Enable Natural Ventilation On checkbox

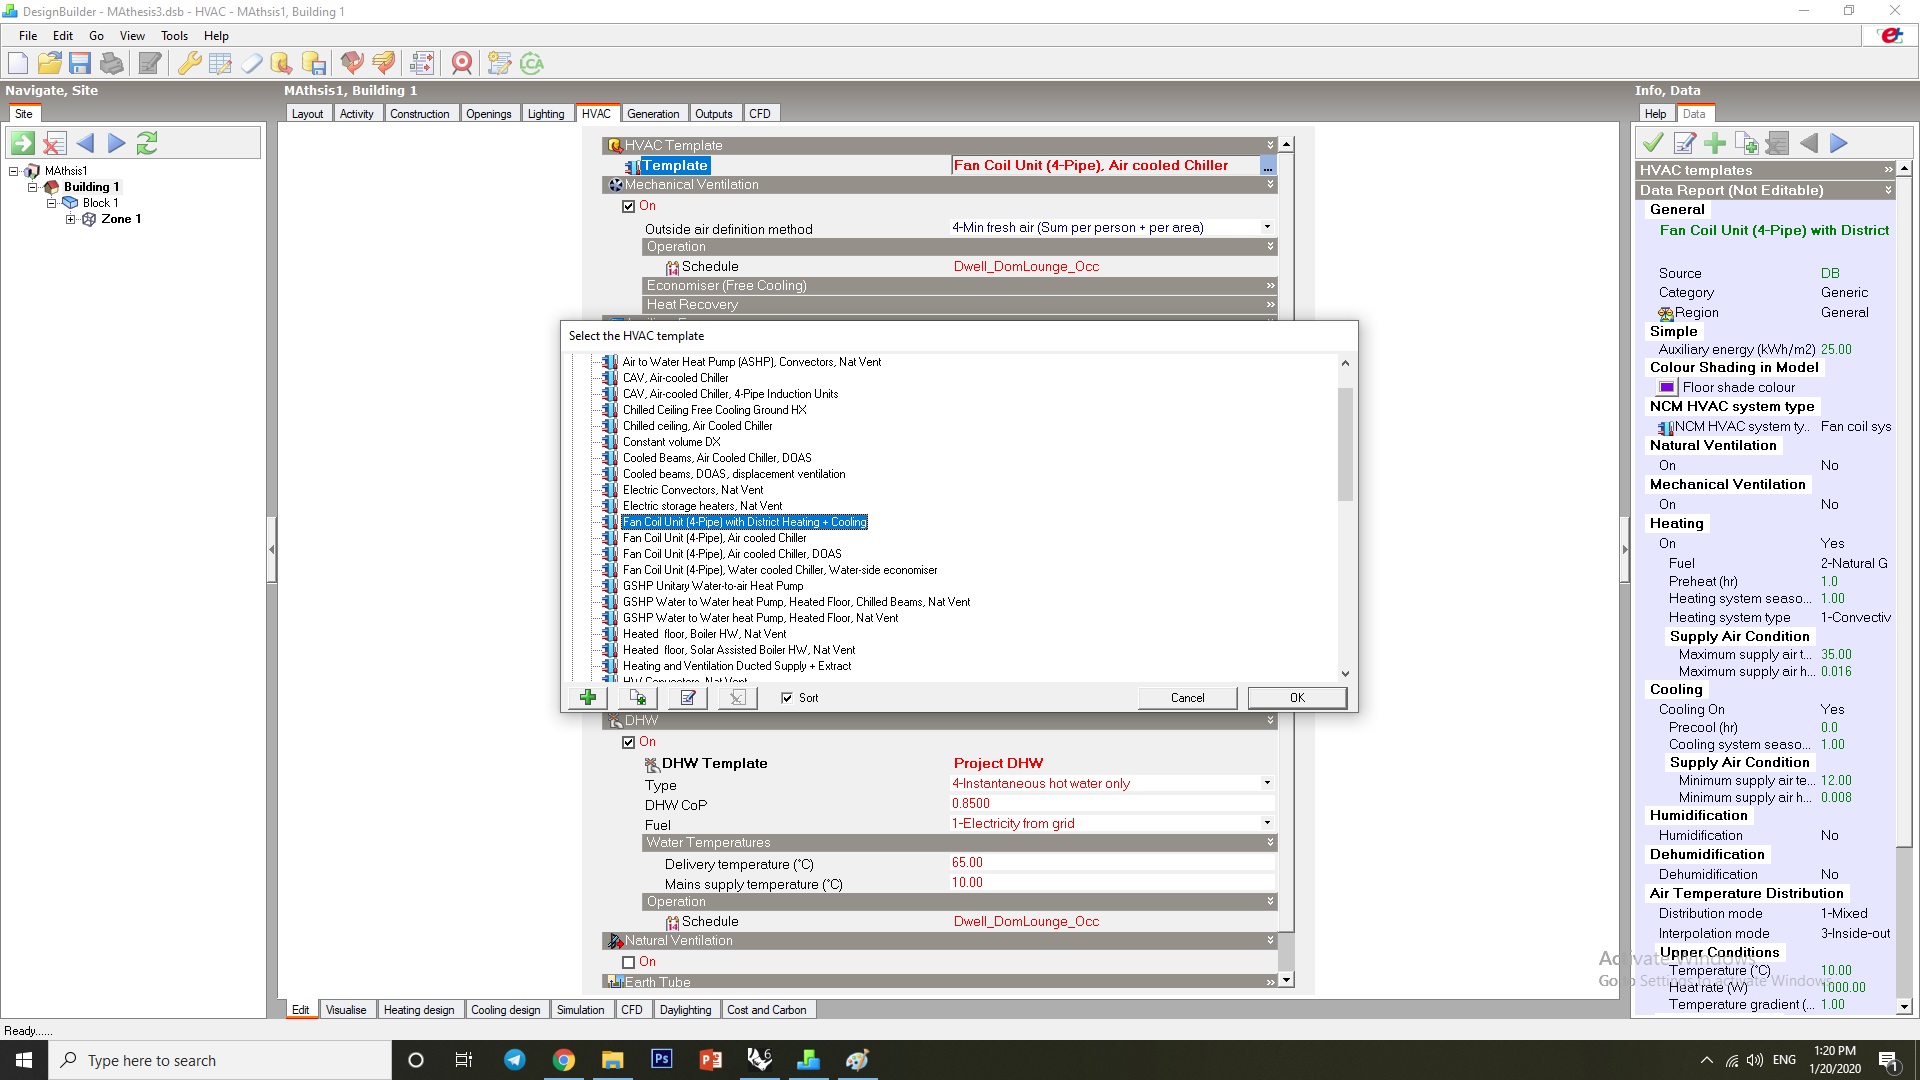tap(628, 962)
